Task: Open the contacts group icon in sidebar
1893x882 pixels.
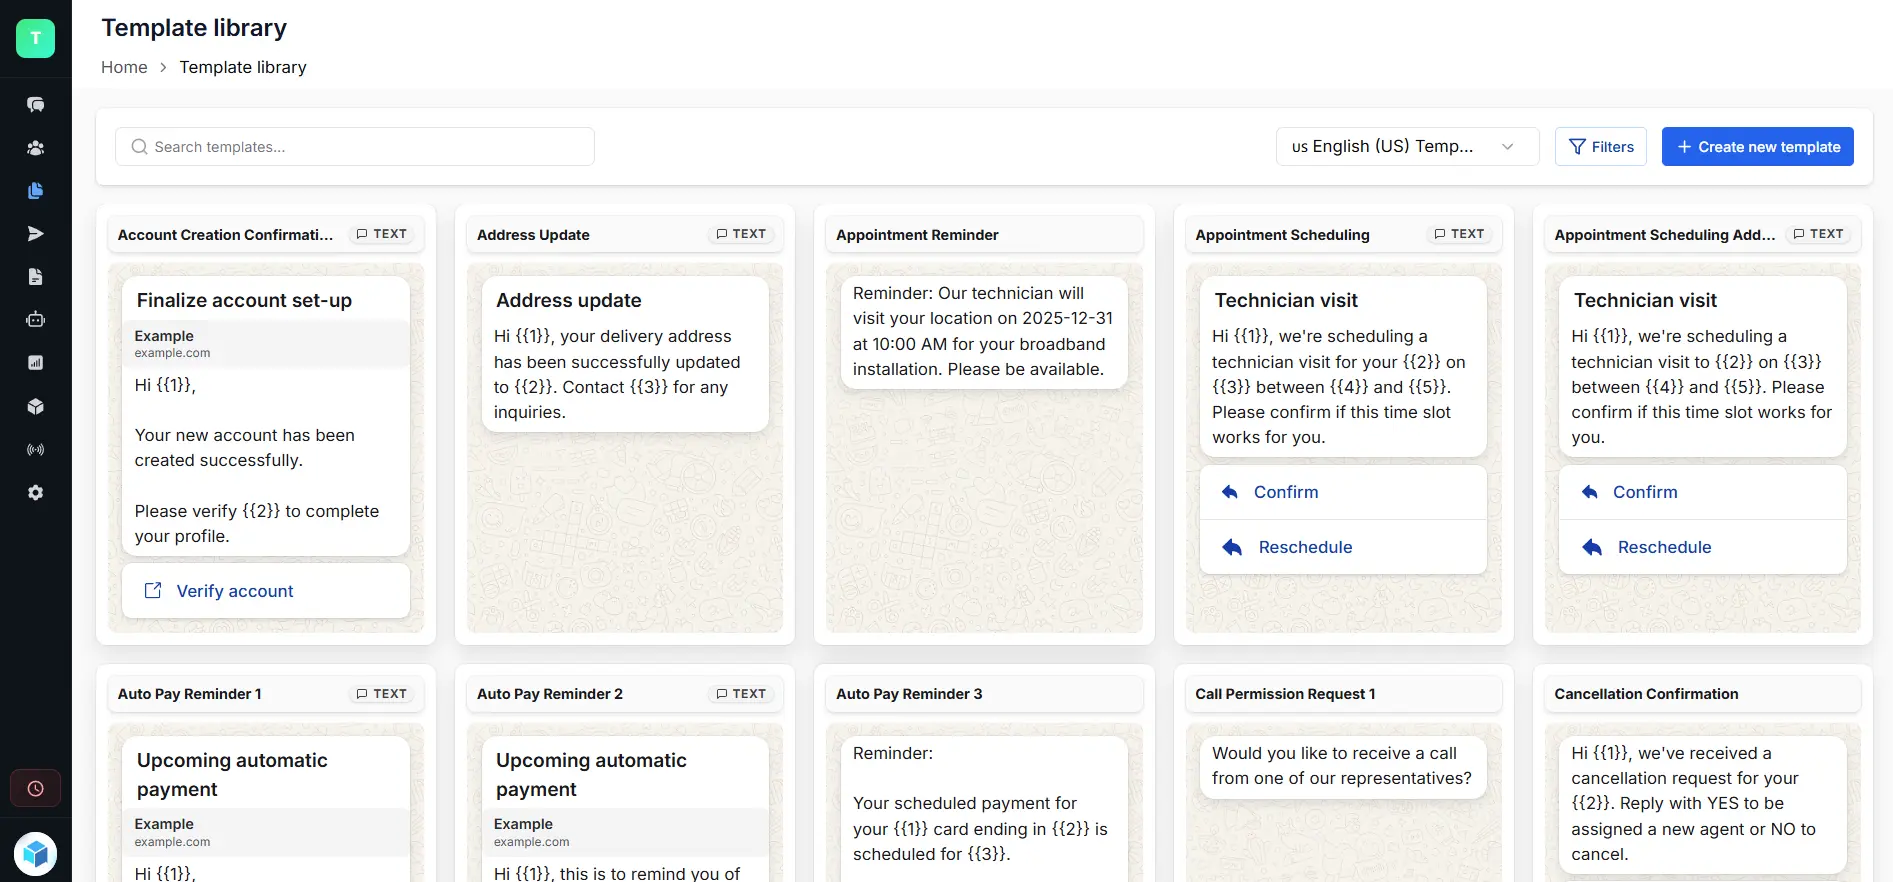Action: tap(35, 148)
